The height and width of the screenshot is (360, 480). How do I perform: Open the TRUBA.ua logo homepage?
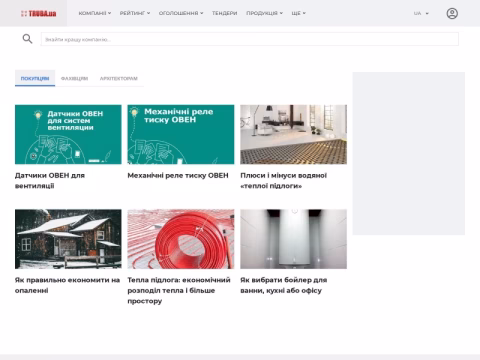coord(38,14)
